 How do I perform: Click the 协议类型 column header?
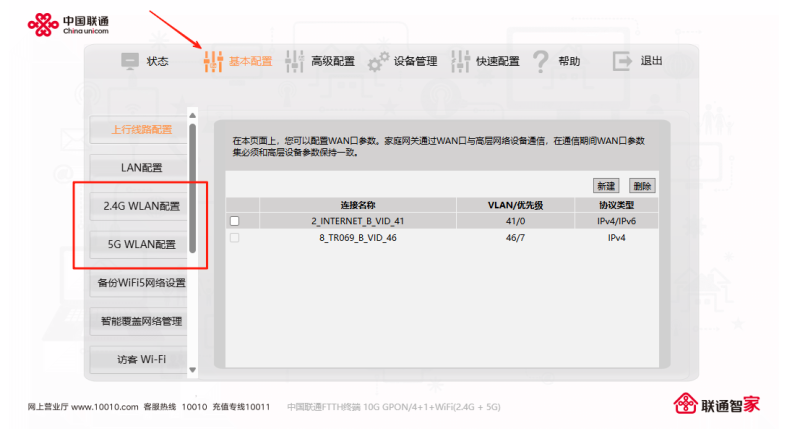coord(616,205)
